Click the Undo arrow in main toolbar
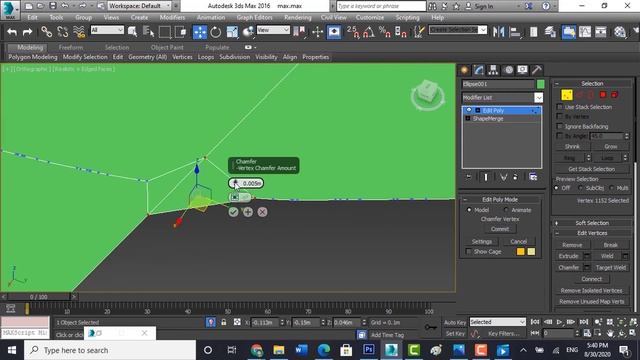 click(x=12, y=32)
